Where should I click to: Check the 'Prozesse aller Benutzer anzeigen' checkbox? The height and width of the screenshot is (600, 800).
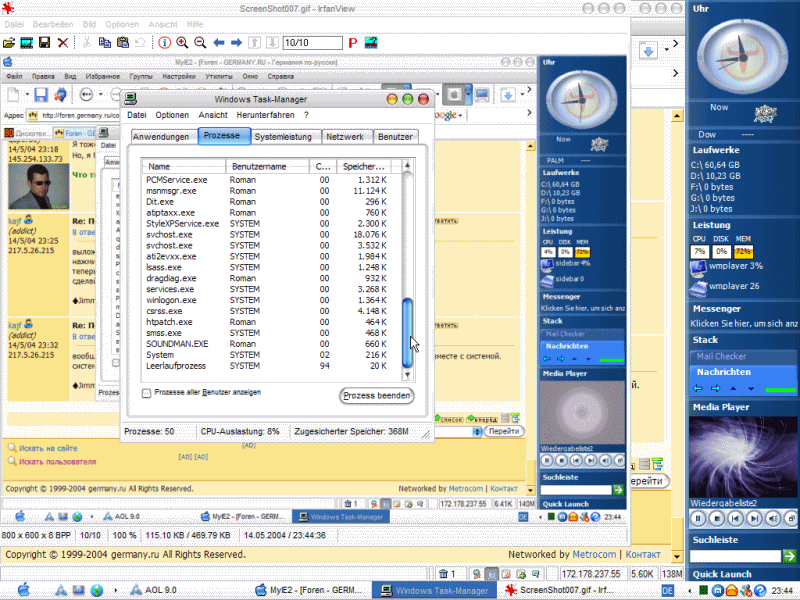146,393
